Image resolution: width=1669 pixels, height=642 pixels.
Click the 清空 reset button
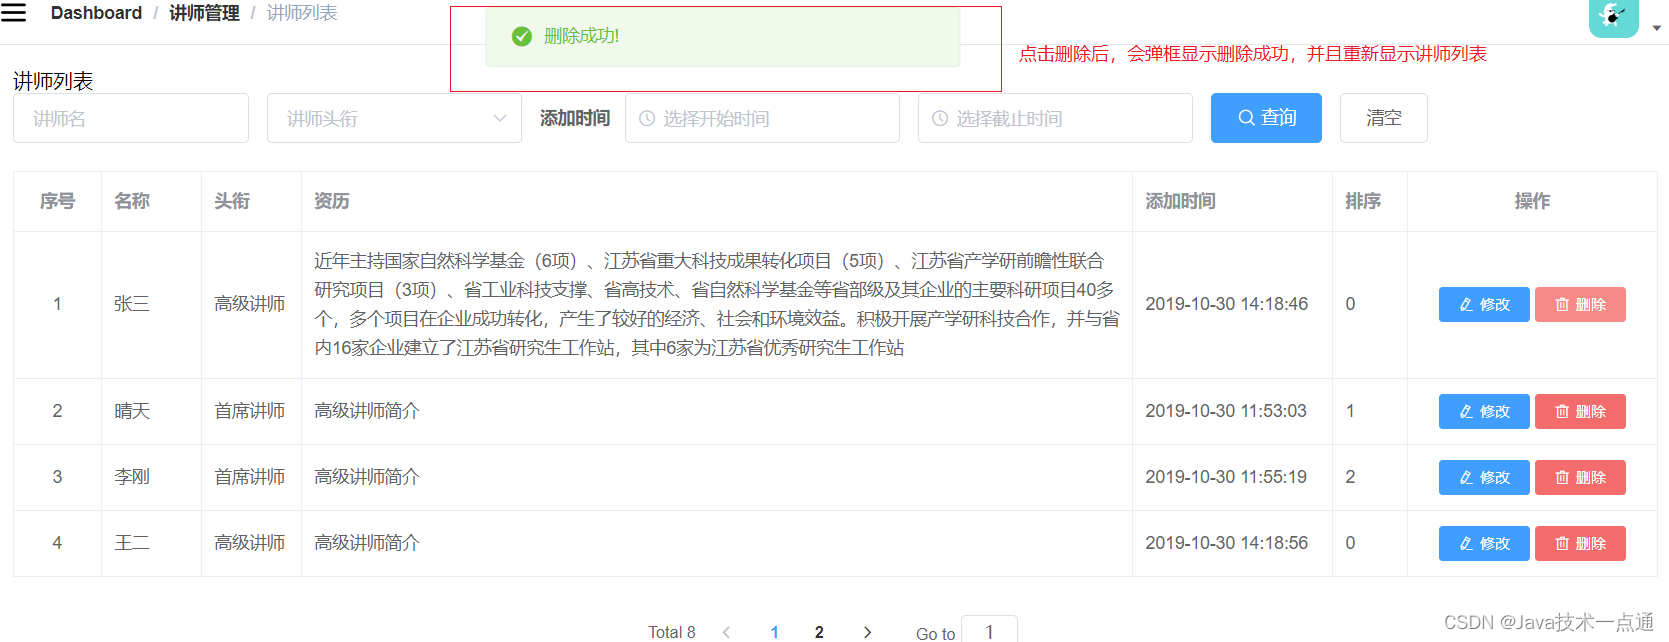(1383, 118)
